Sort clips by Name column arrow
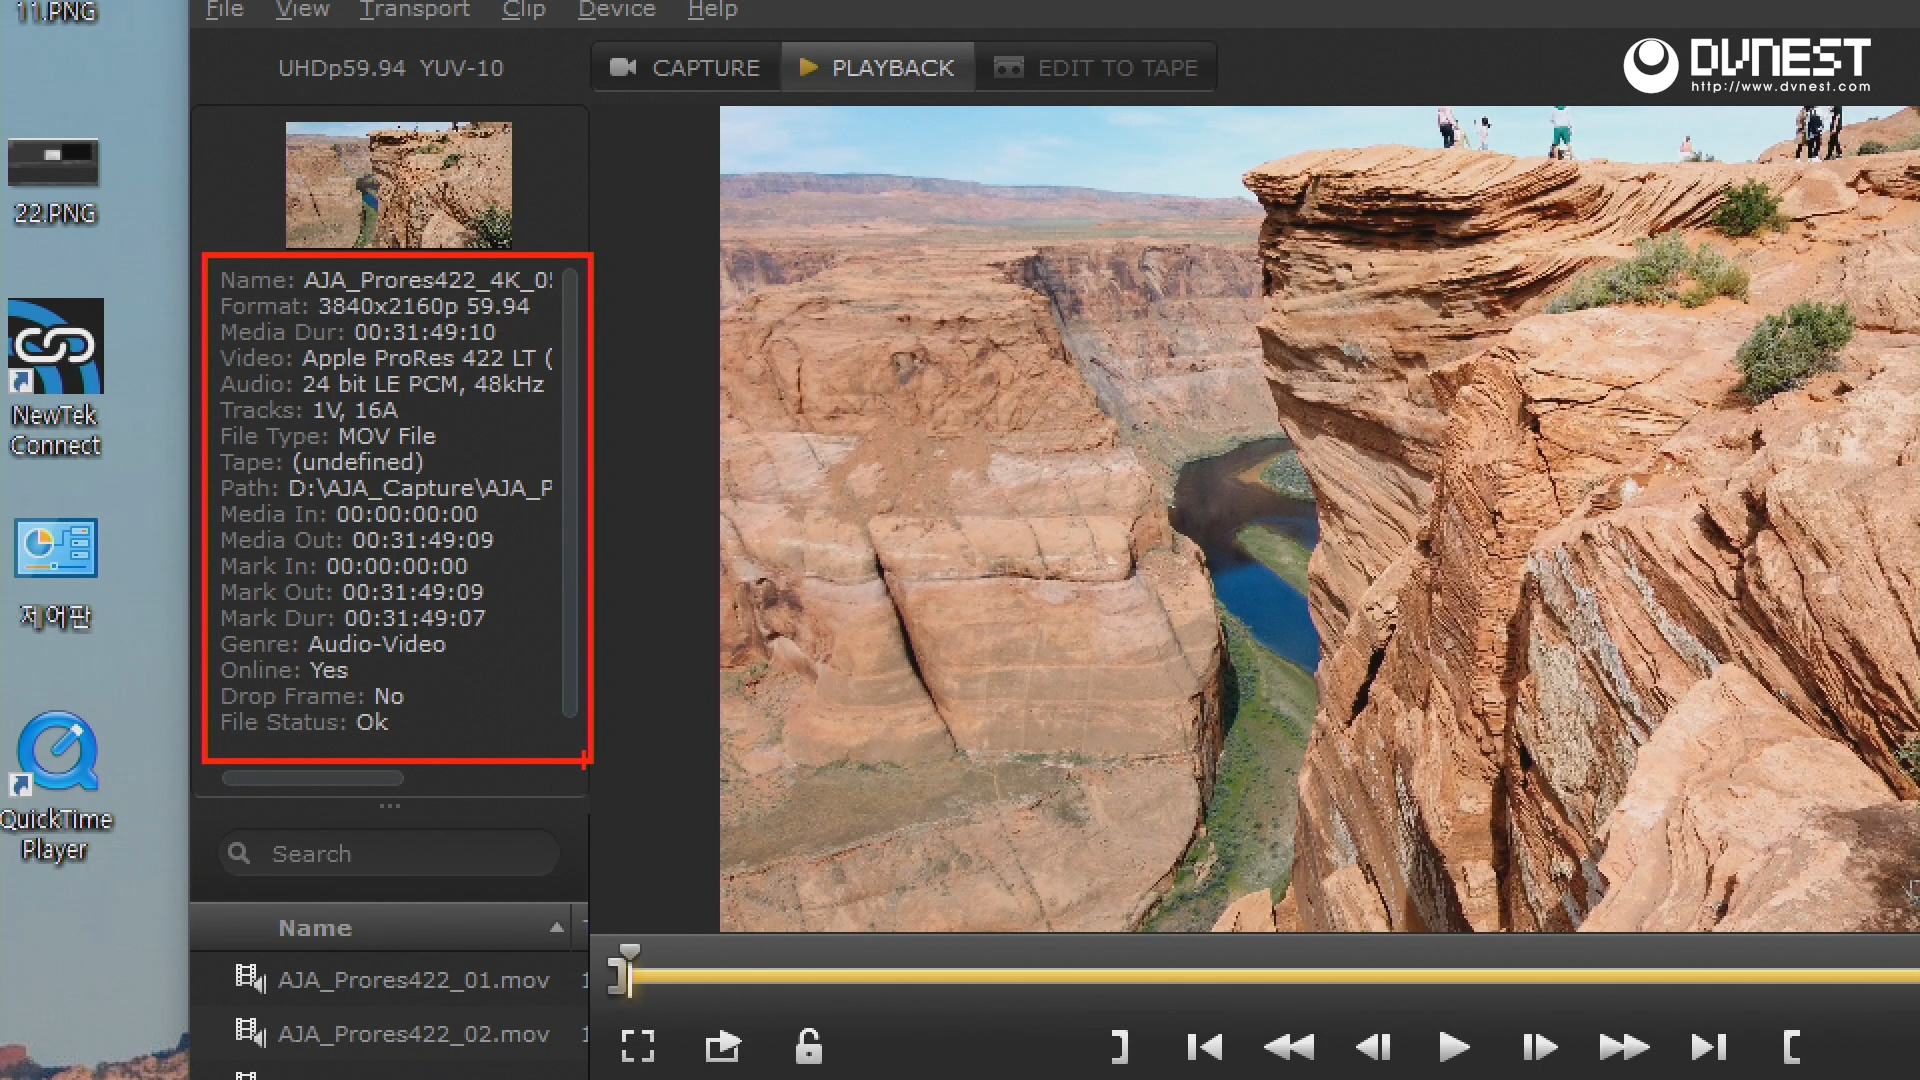Viewport: 1920px width, 1080px height. 556,928
